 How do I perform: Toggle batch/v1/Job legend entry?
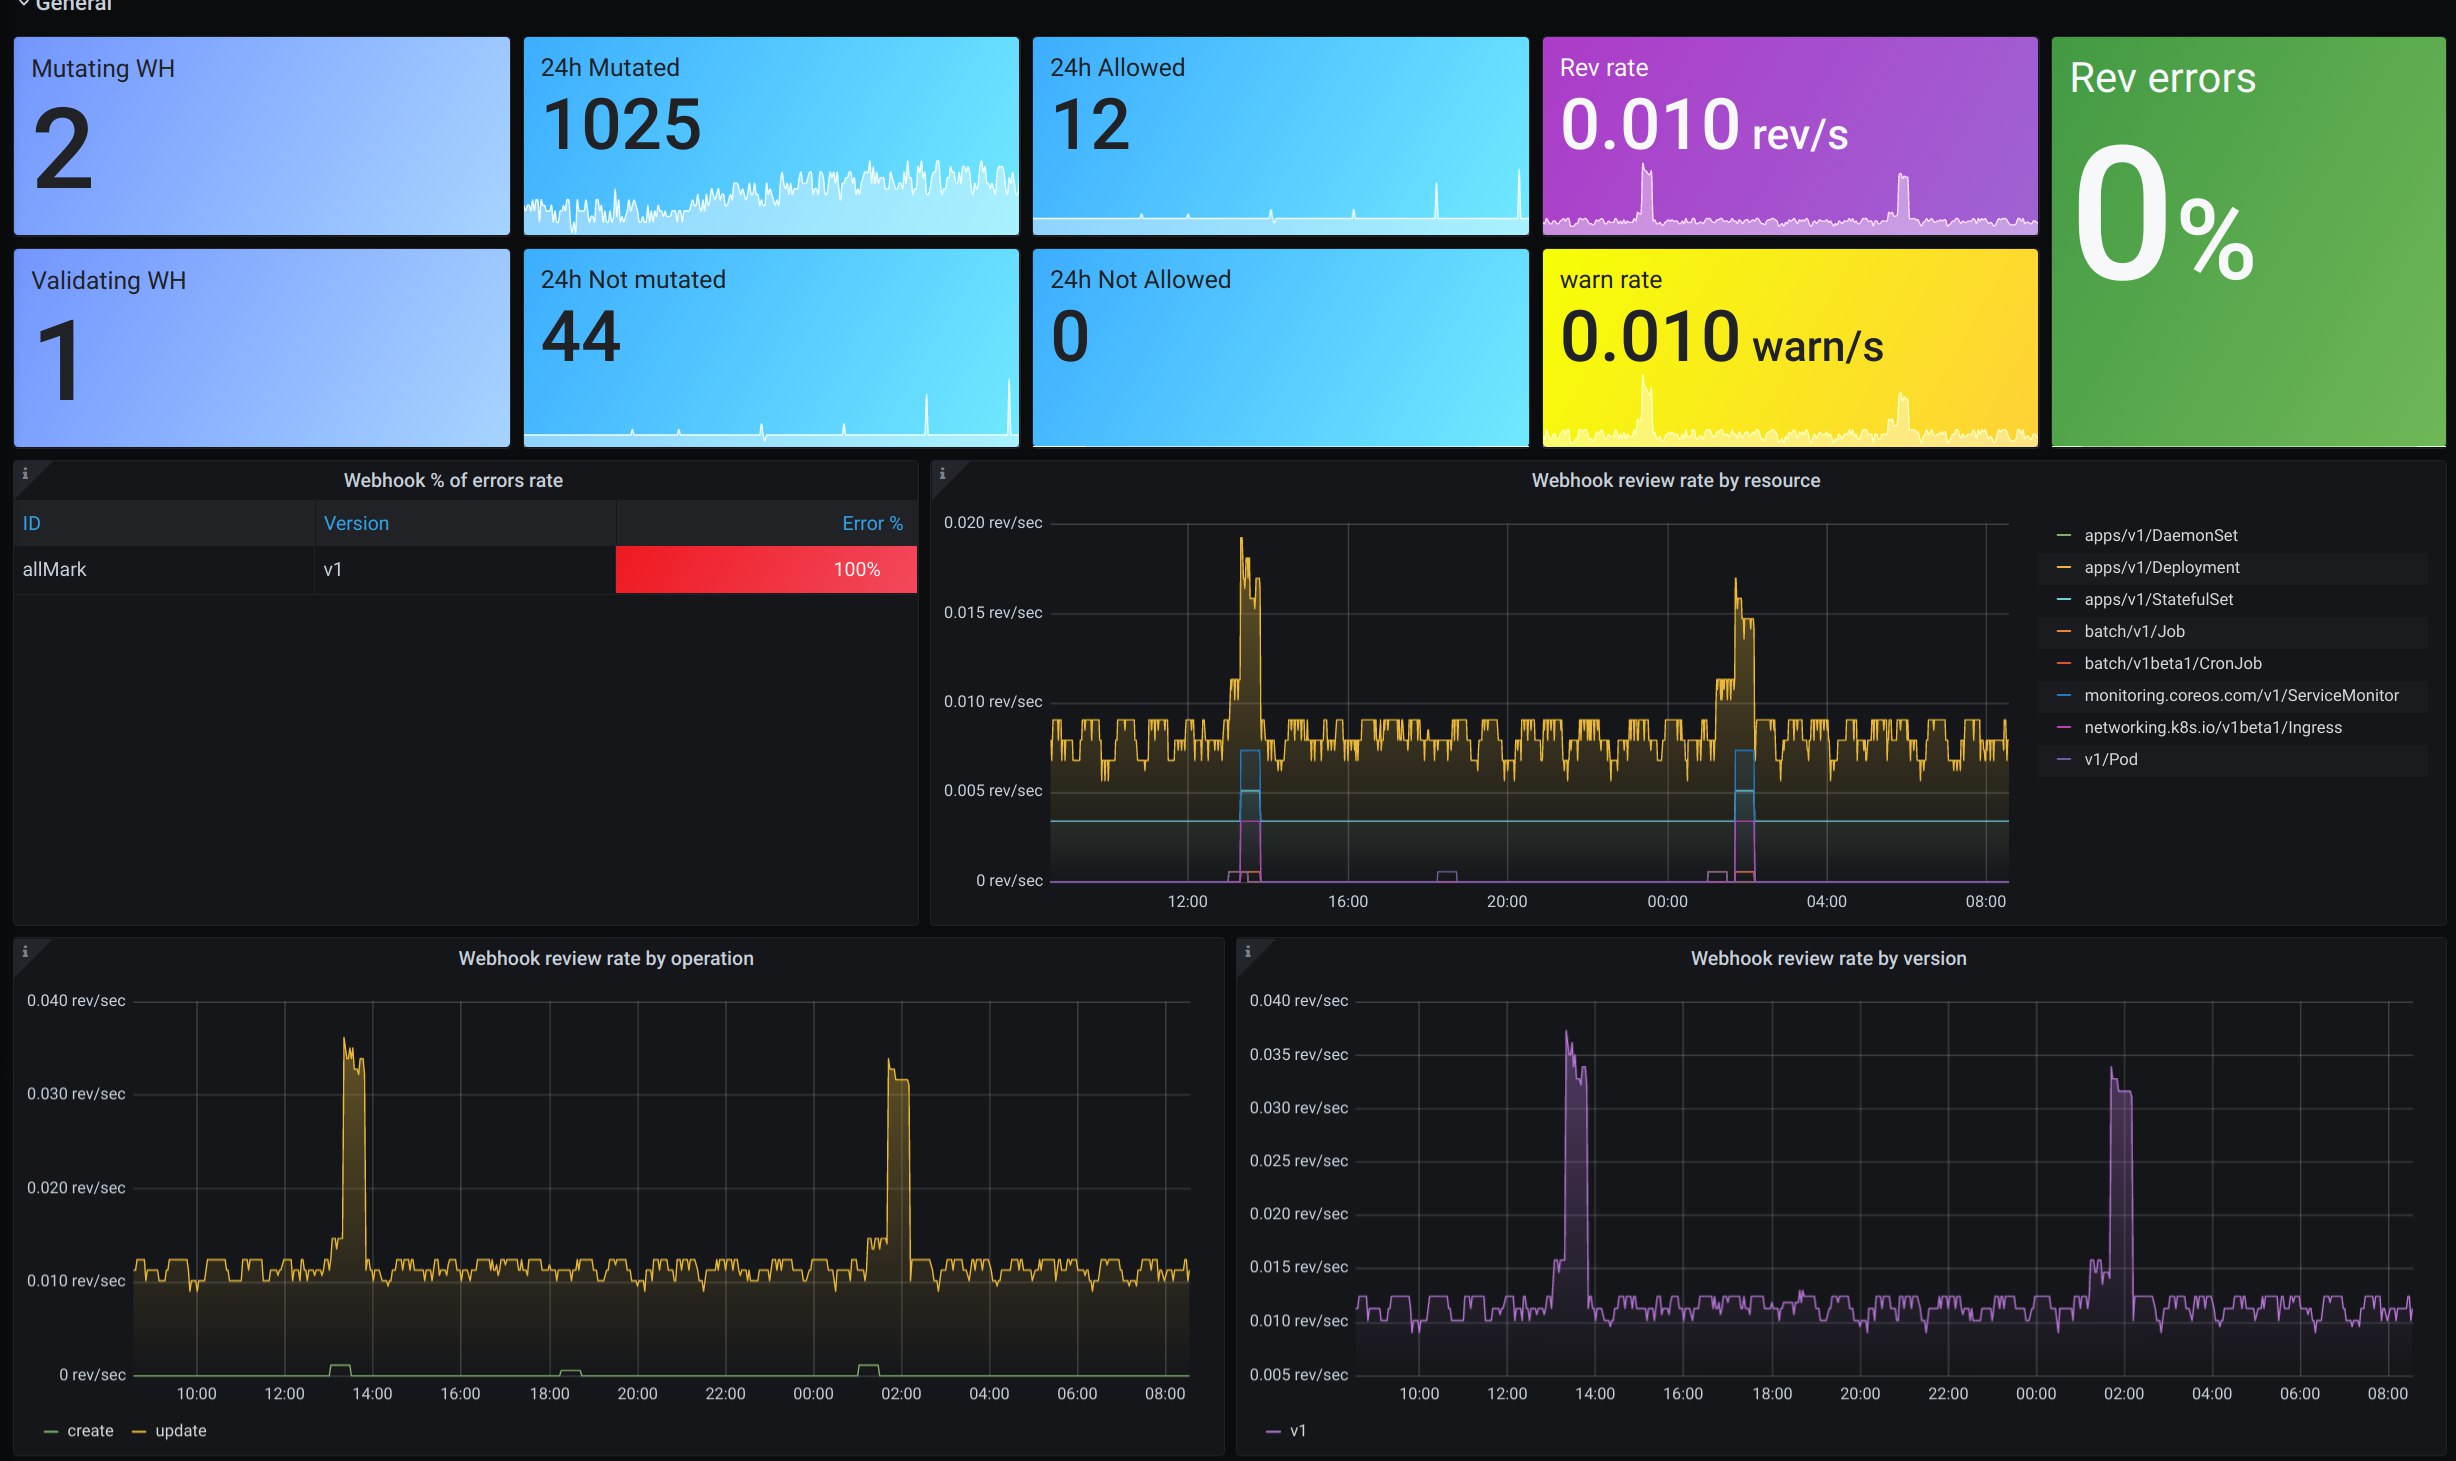[x=2134, y=631]
